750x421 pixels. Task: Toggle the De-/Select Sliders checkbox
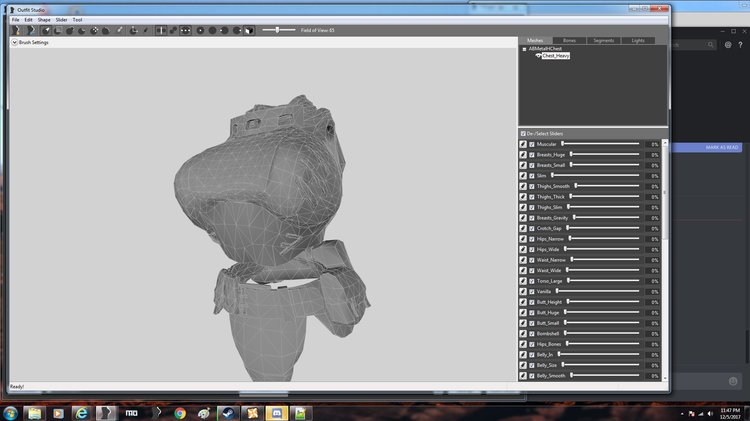523,133
